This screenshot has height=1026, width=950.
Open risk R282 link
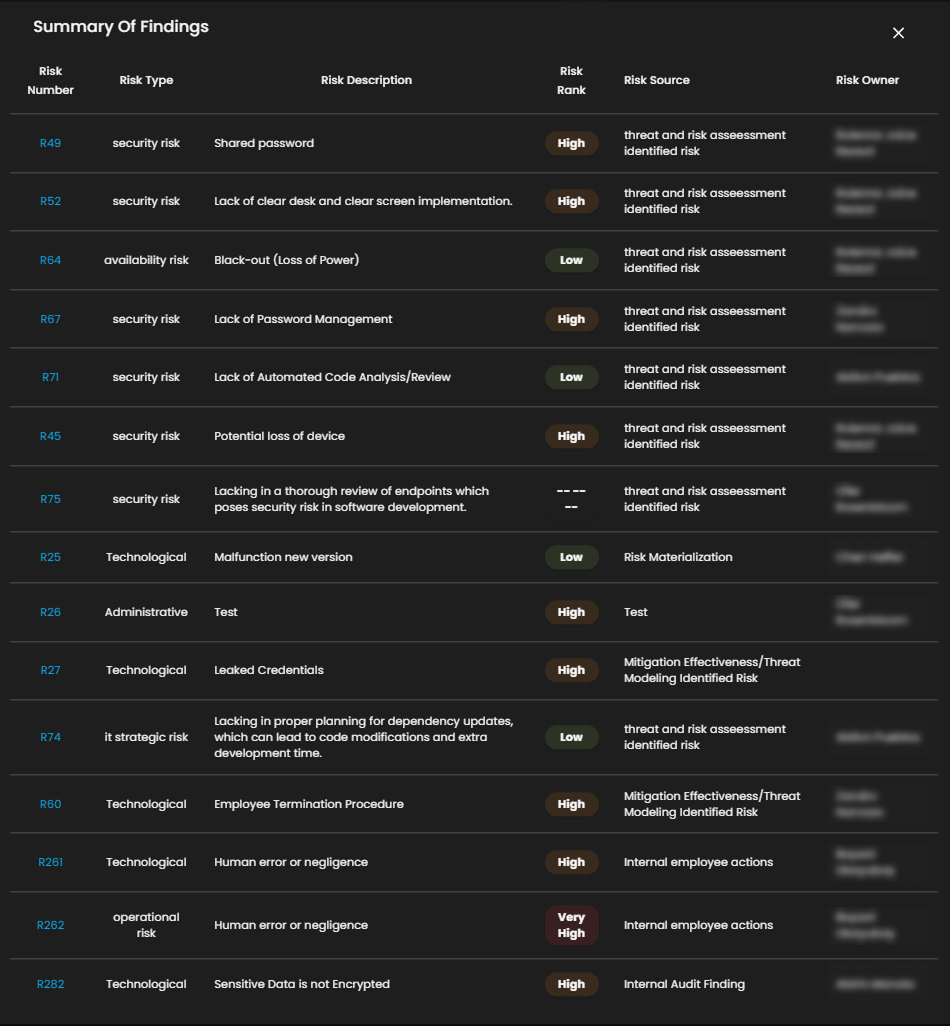[x=50, y=984]
